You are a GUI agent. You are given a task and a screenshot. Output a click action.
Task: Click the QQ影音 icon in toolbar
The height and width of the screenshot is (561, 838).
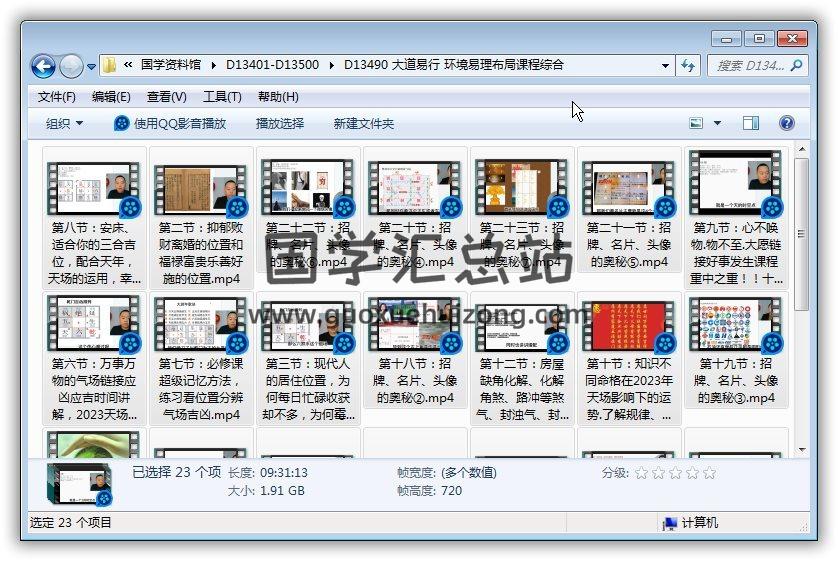point(121,123)
